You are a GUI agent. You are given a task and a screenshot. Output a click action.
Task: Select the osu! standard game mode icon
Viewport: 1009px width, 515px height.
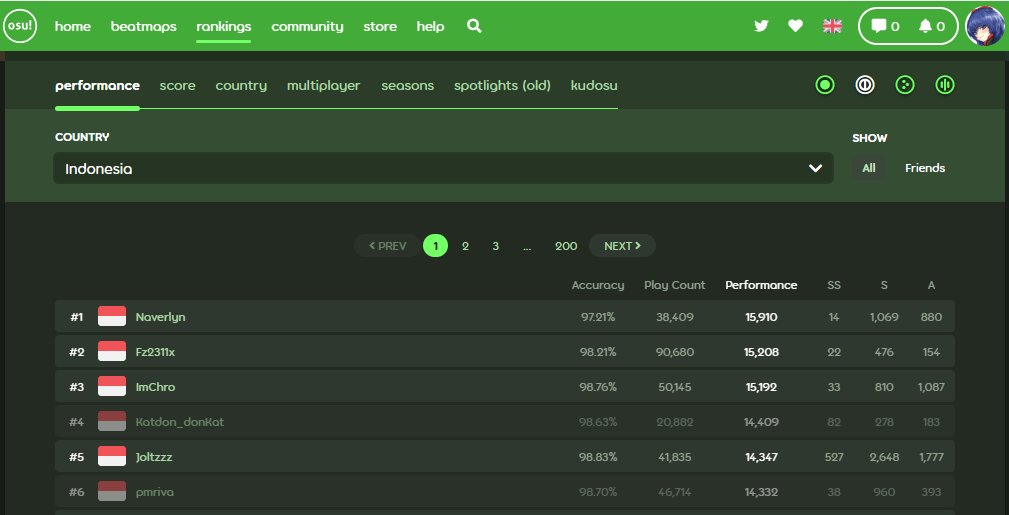click(x=825, y=85)
